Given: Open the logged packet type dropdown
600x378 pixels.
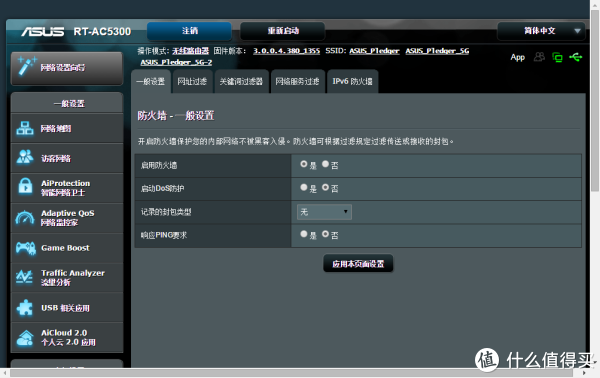Looking at the screenshot, I should [x=324, y=212].
